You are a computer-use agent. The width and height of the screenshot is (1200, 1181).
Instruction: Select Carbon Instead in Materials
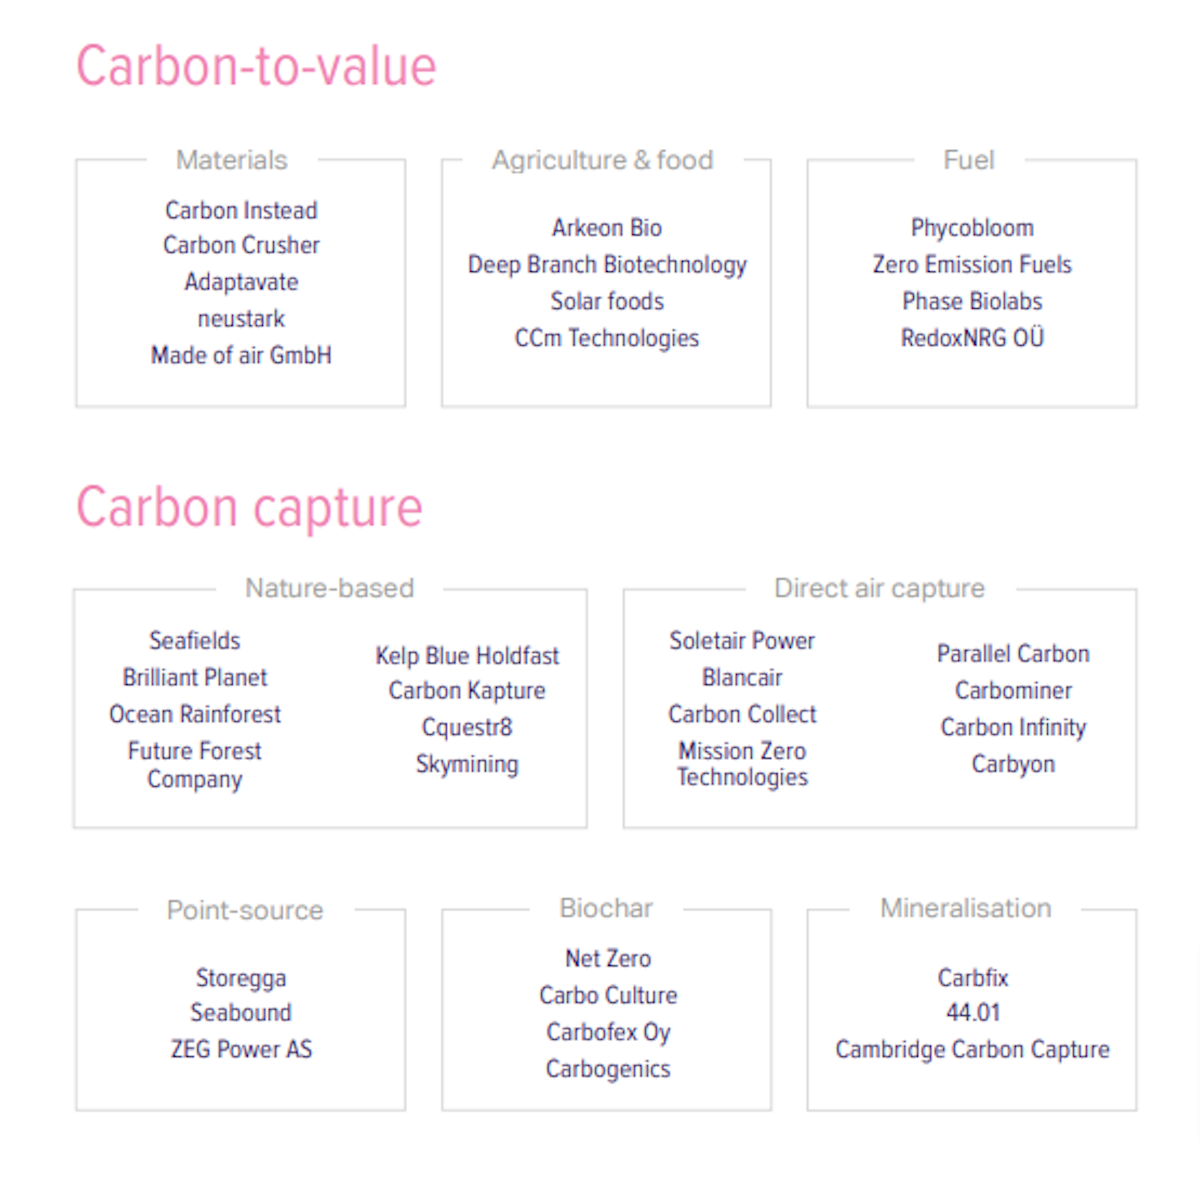point(241,210)
